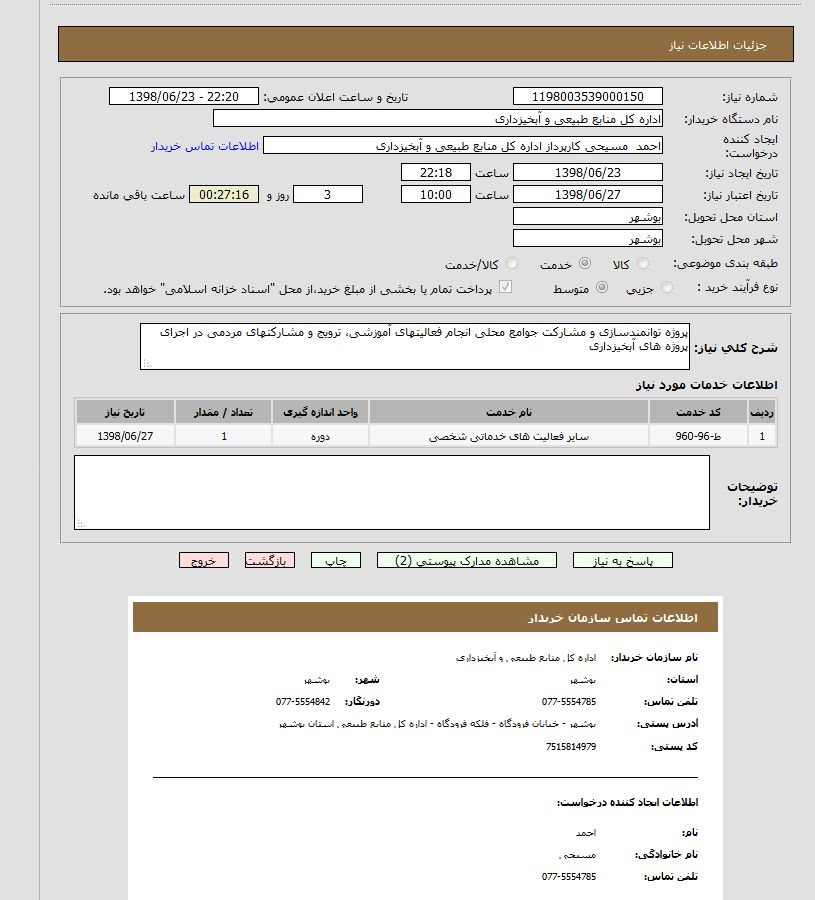Click the خروج exit button
This screenshot has height=900, width=815.
coord(203,560)
